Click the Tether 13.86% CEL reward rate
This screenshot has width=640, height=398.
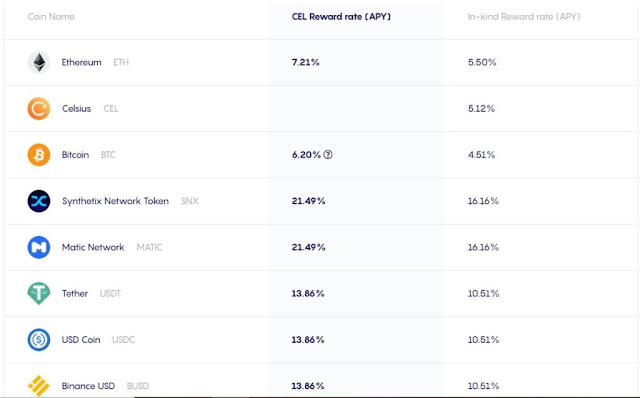308,293
